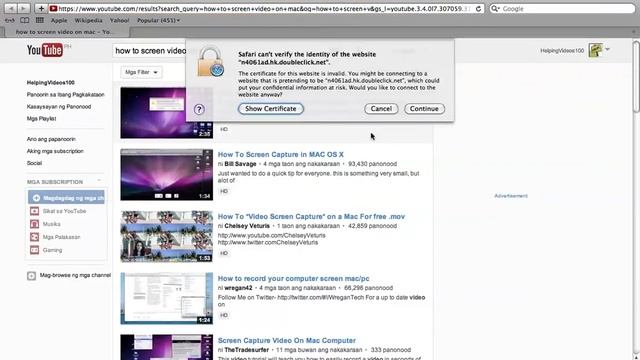The height and width of the screenshot is (360, 640).
Task: Open the Wikipedia bookmark
Action: 88,20
